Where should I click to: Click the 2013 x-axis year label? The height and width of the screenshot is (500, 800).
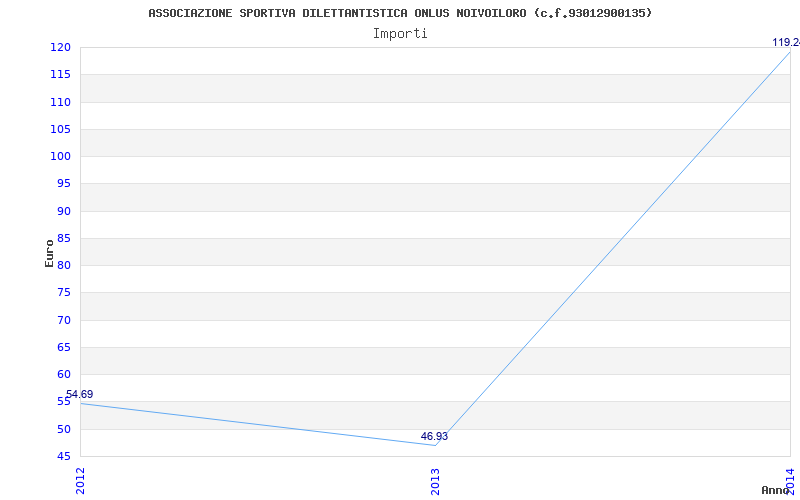click(x=435, y=481)
